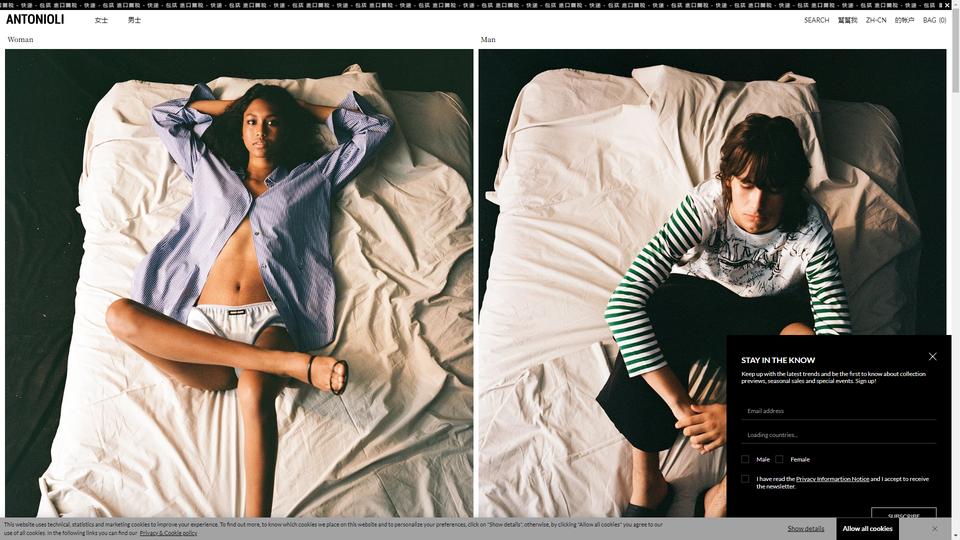Open the Privacy Information Notice link
The width and height of the screenshot is (960, 540).
(832, 479)
